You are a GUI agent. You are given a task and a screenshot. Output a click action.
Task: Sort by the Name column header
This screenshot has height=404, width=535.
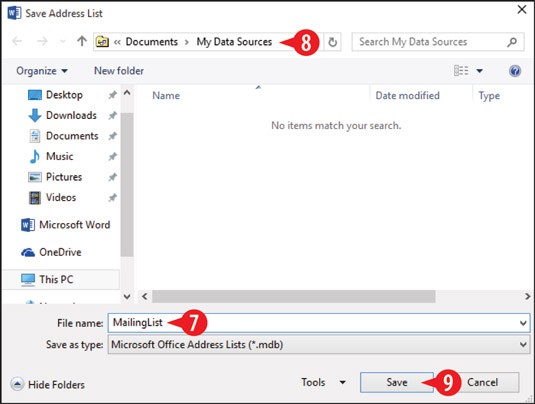166,96
